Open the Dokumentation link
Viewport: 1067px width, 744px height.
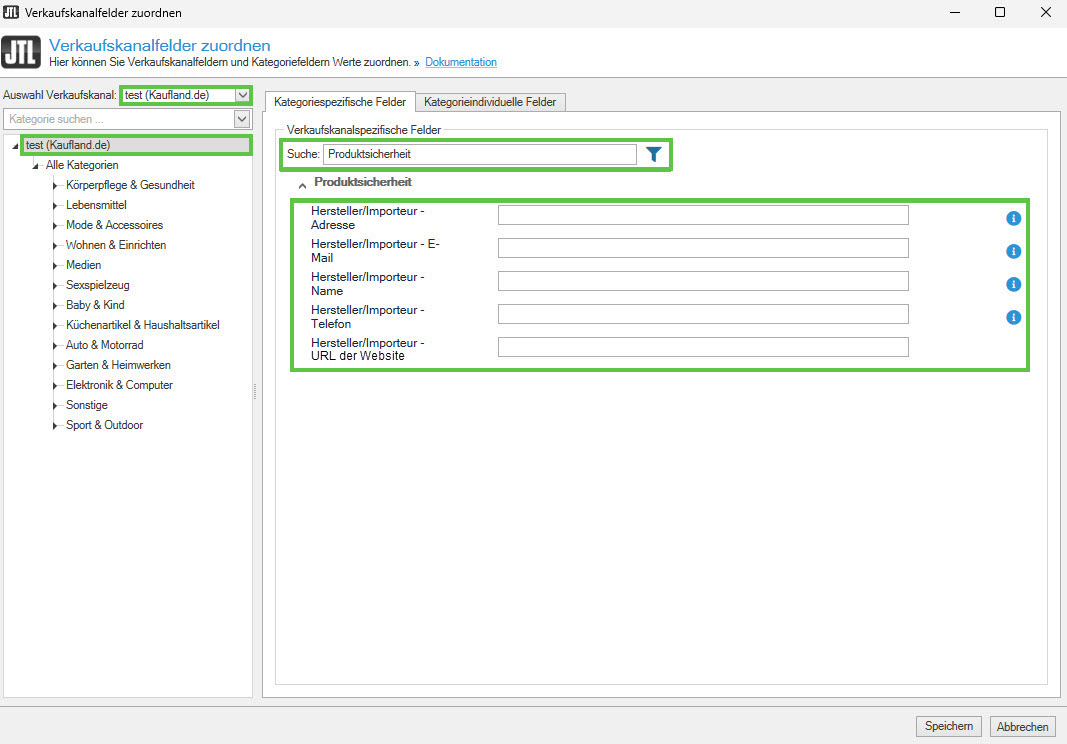point(460,62)
